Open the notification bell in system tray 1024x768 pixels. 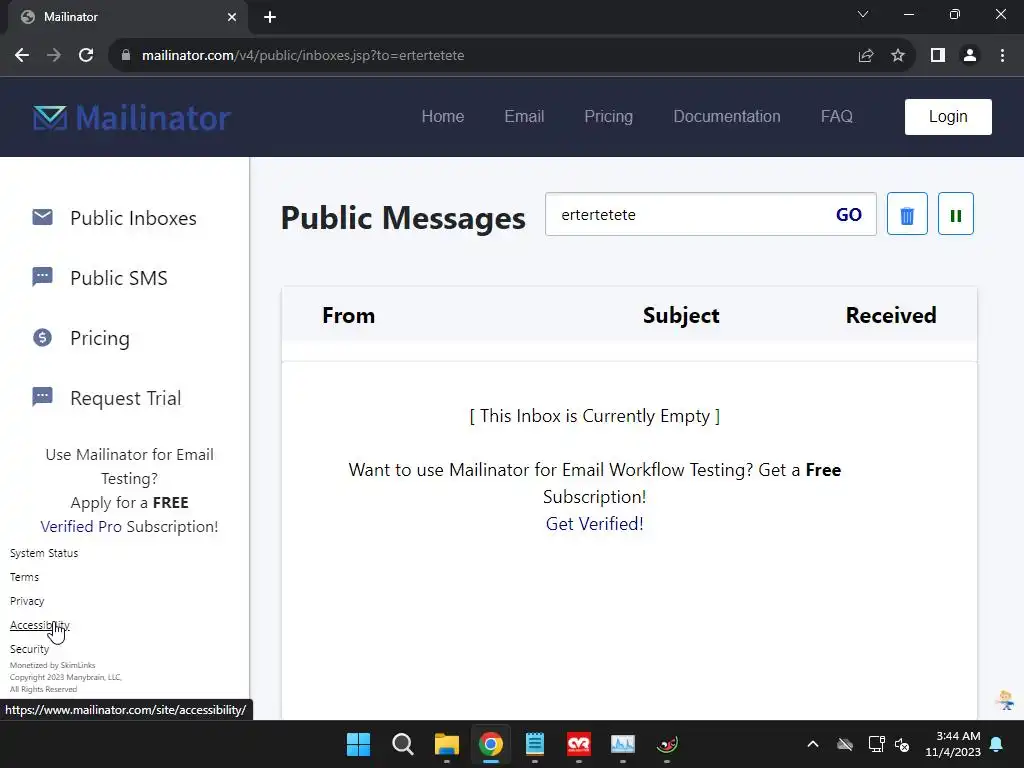coord(997,744)
